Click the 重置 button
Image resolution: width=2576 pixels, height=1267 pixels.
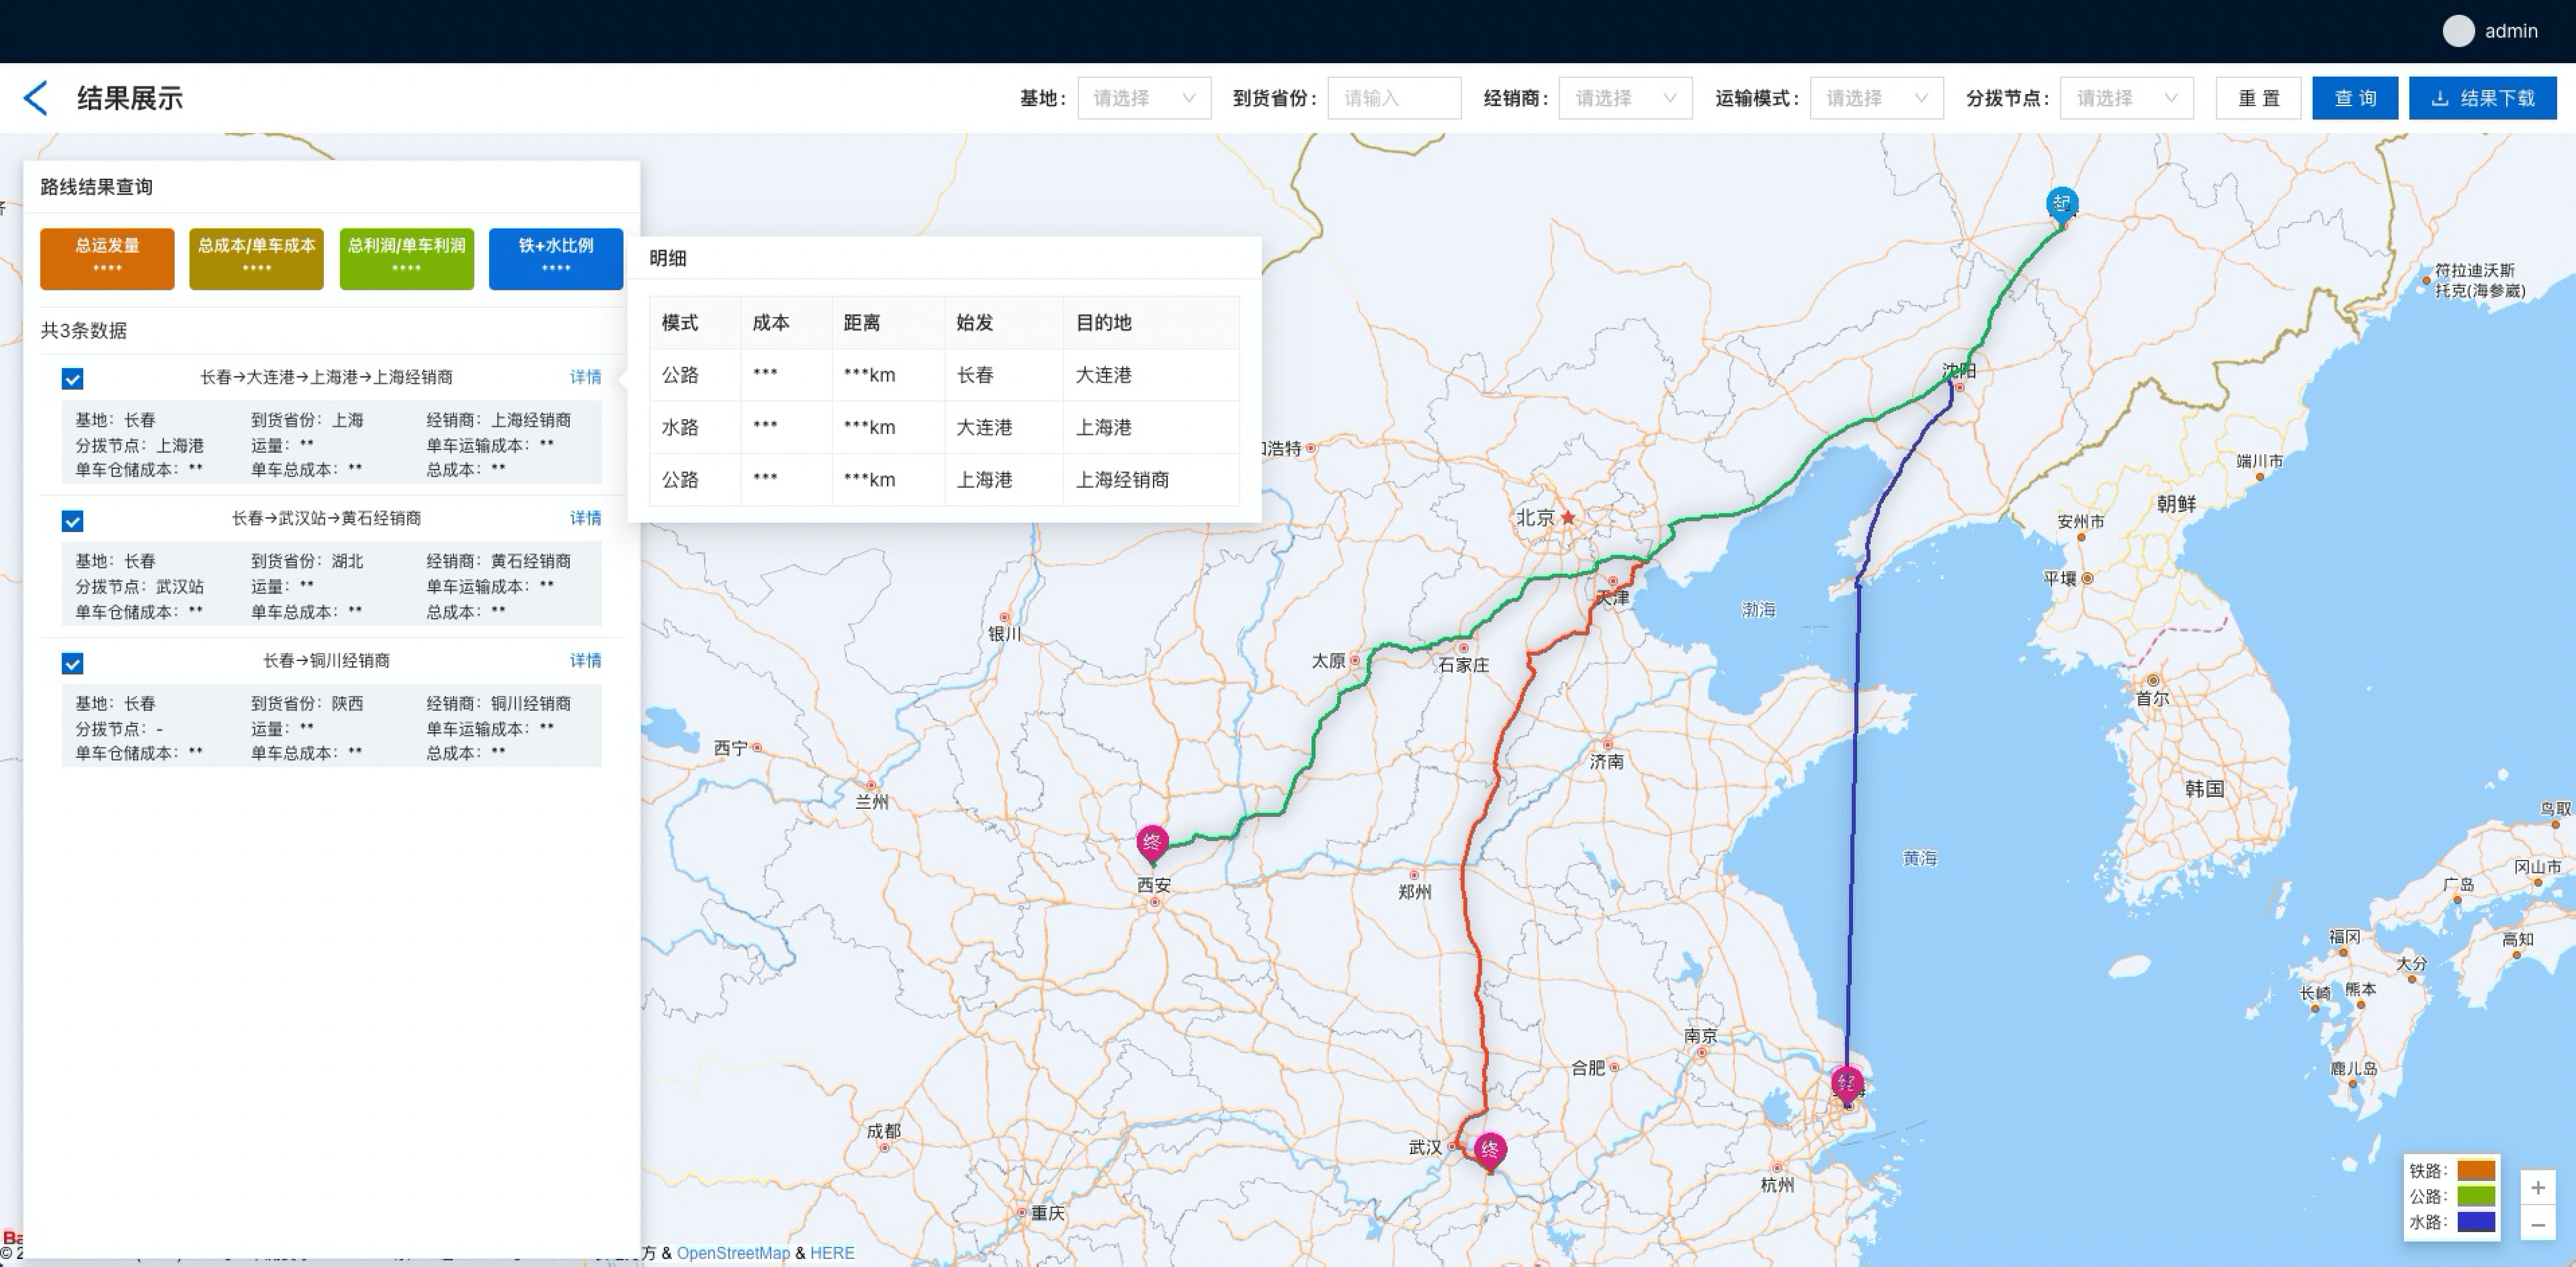tap(2258, 98)
